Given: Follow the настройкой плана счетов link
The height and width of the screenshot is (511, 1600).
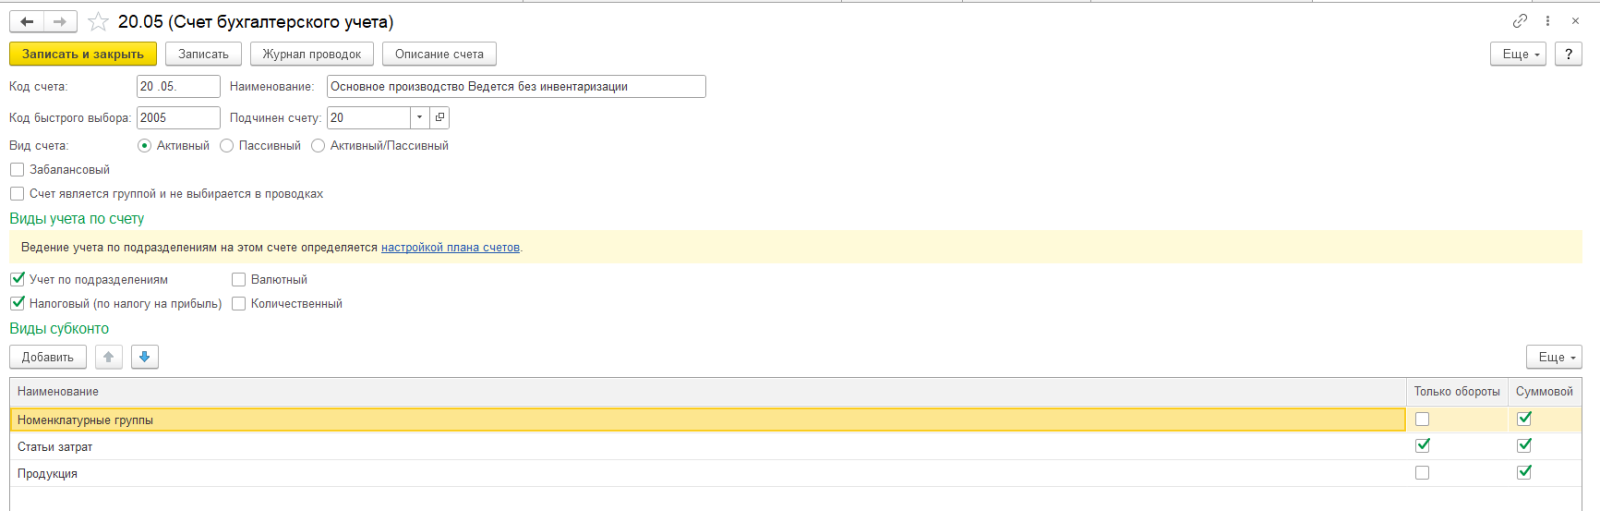Looking at the screenshot, I should (x=450, y=247).
